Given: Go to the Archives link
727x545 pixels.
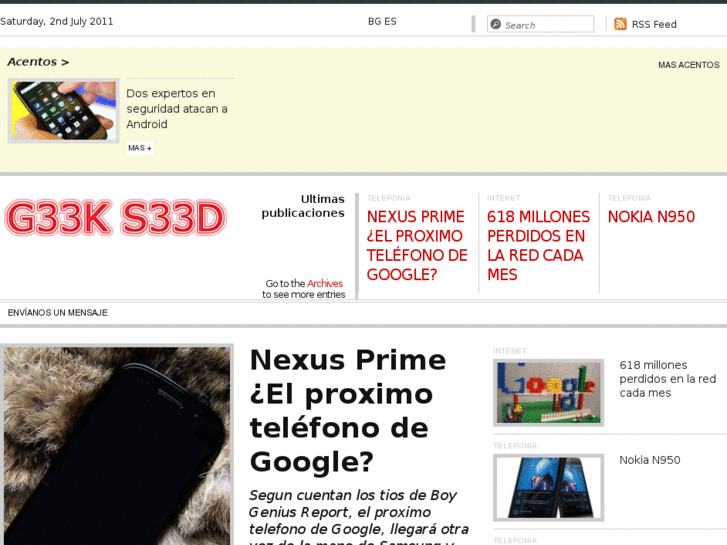Looking at the screenshot, I should pos(325,283).
